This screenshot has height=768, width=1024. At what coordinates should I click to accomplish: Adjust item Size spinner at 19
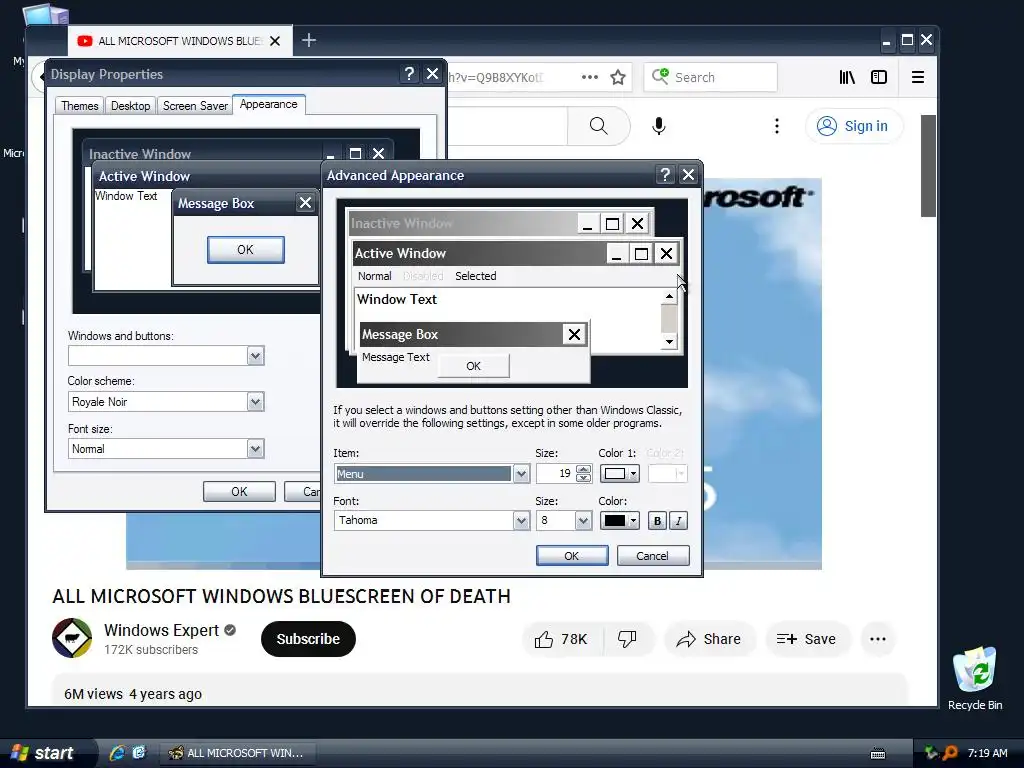(x=584, y=473)
